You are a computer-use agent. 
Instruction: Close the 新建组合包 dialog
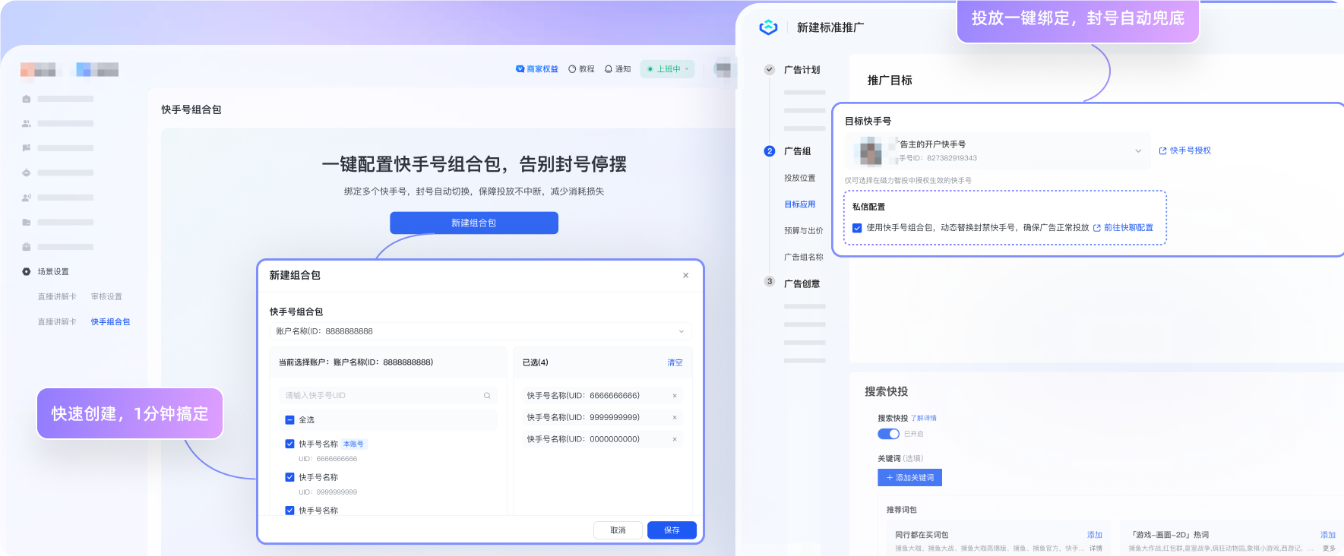[685, 275]
